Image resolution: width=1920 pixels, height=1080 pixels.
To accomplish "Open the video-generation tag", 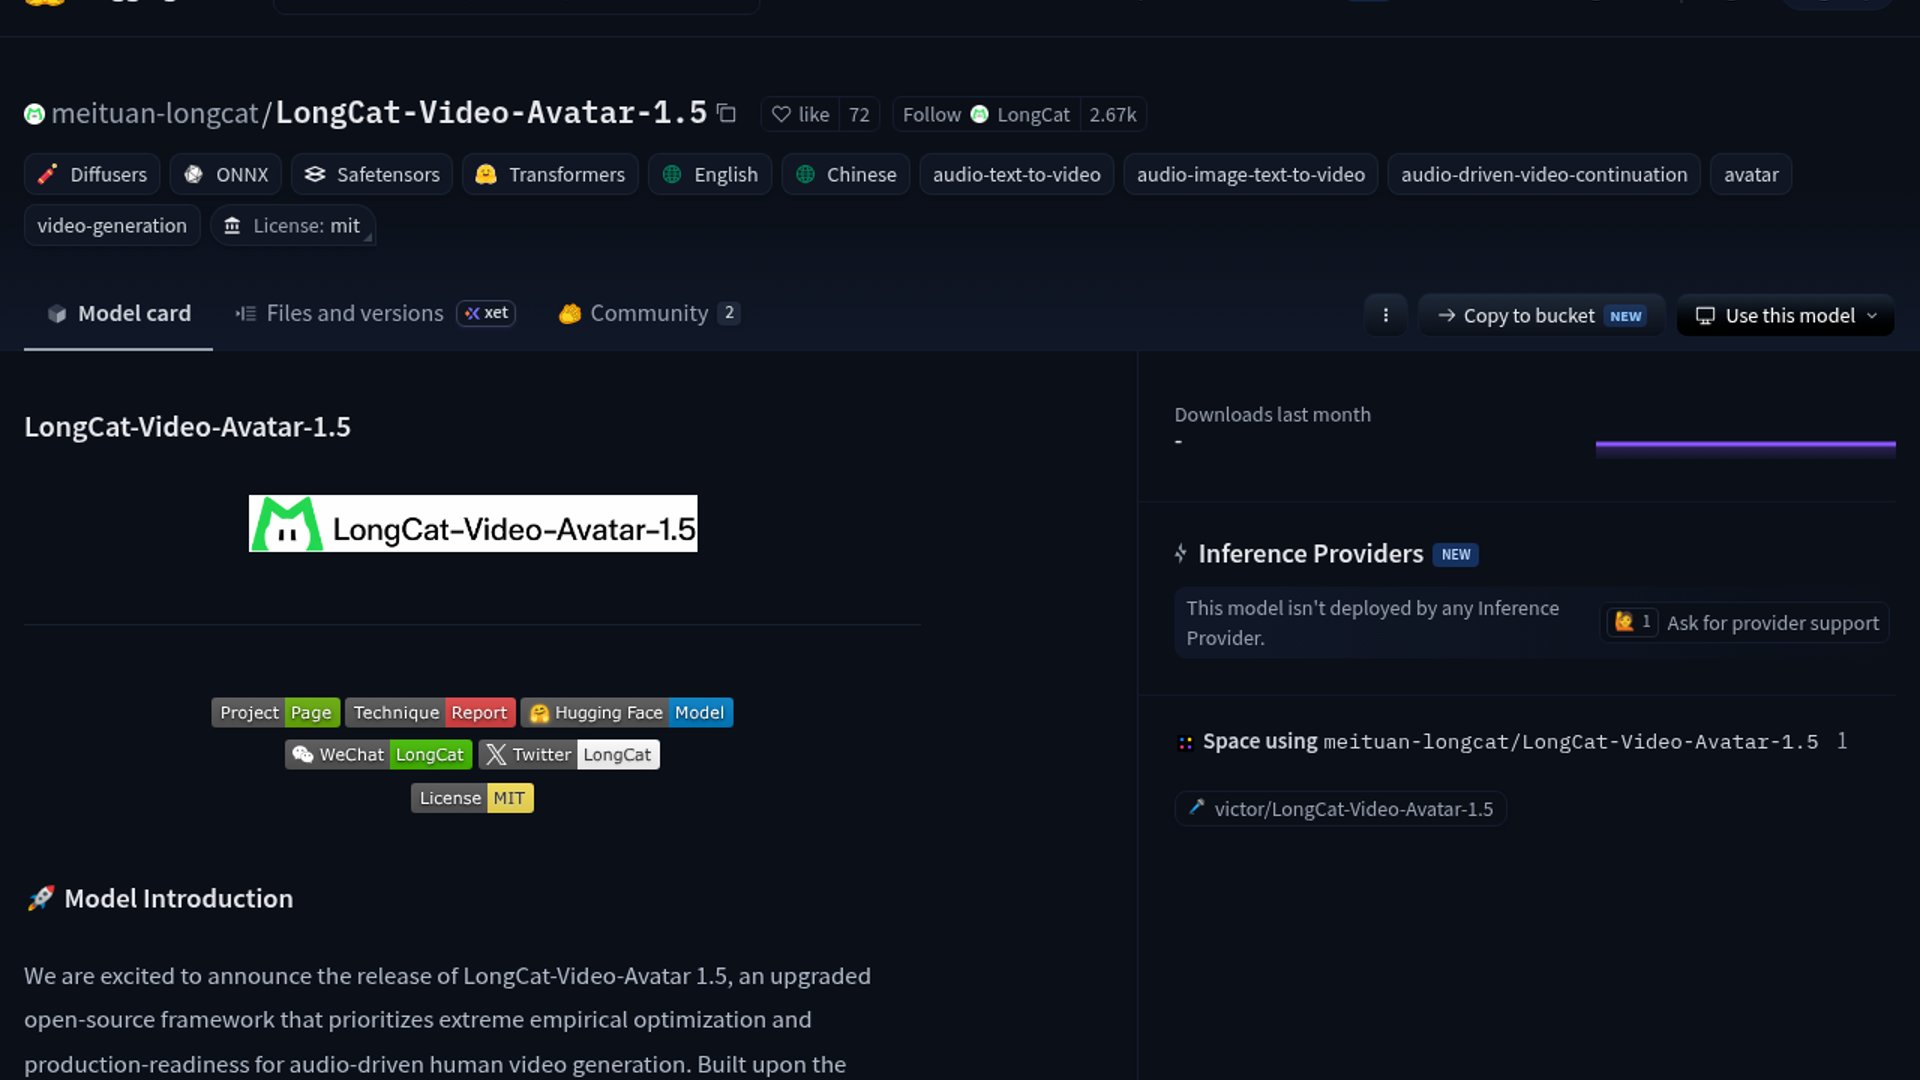I will click(112, 226).
